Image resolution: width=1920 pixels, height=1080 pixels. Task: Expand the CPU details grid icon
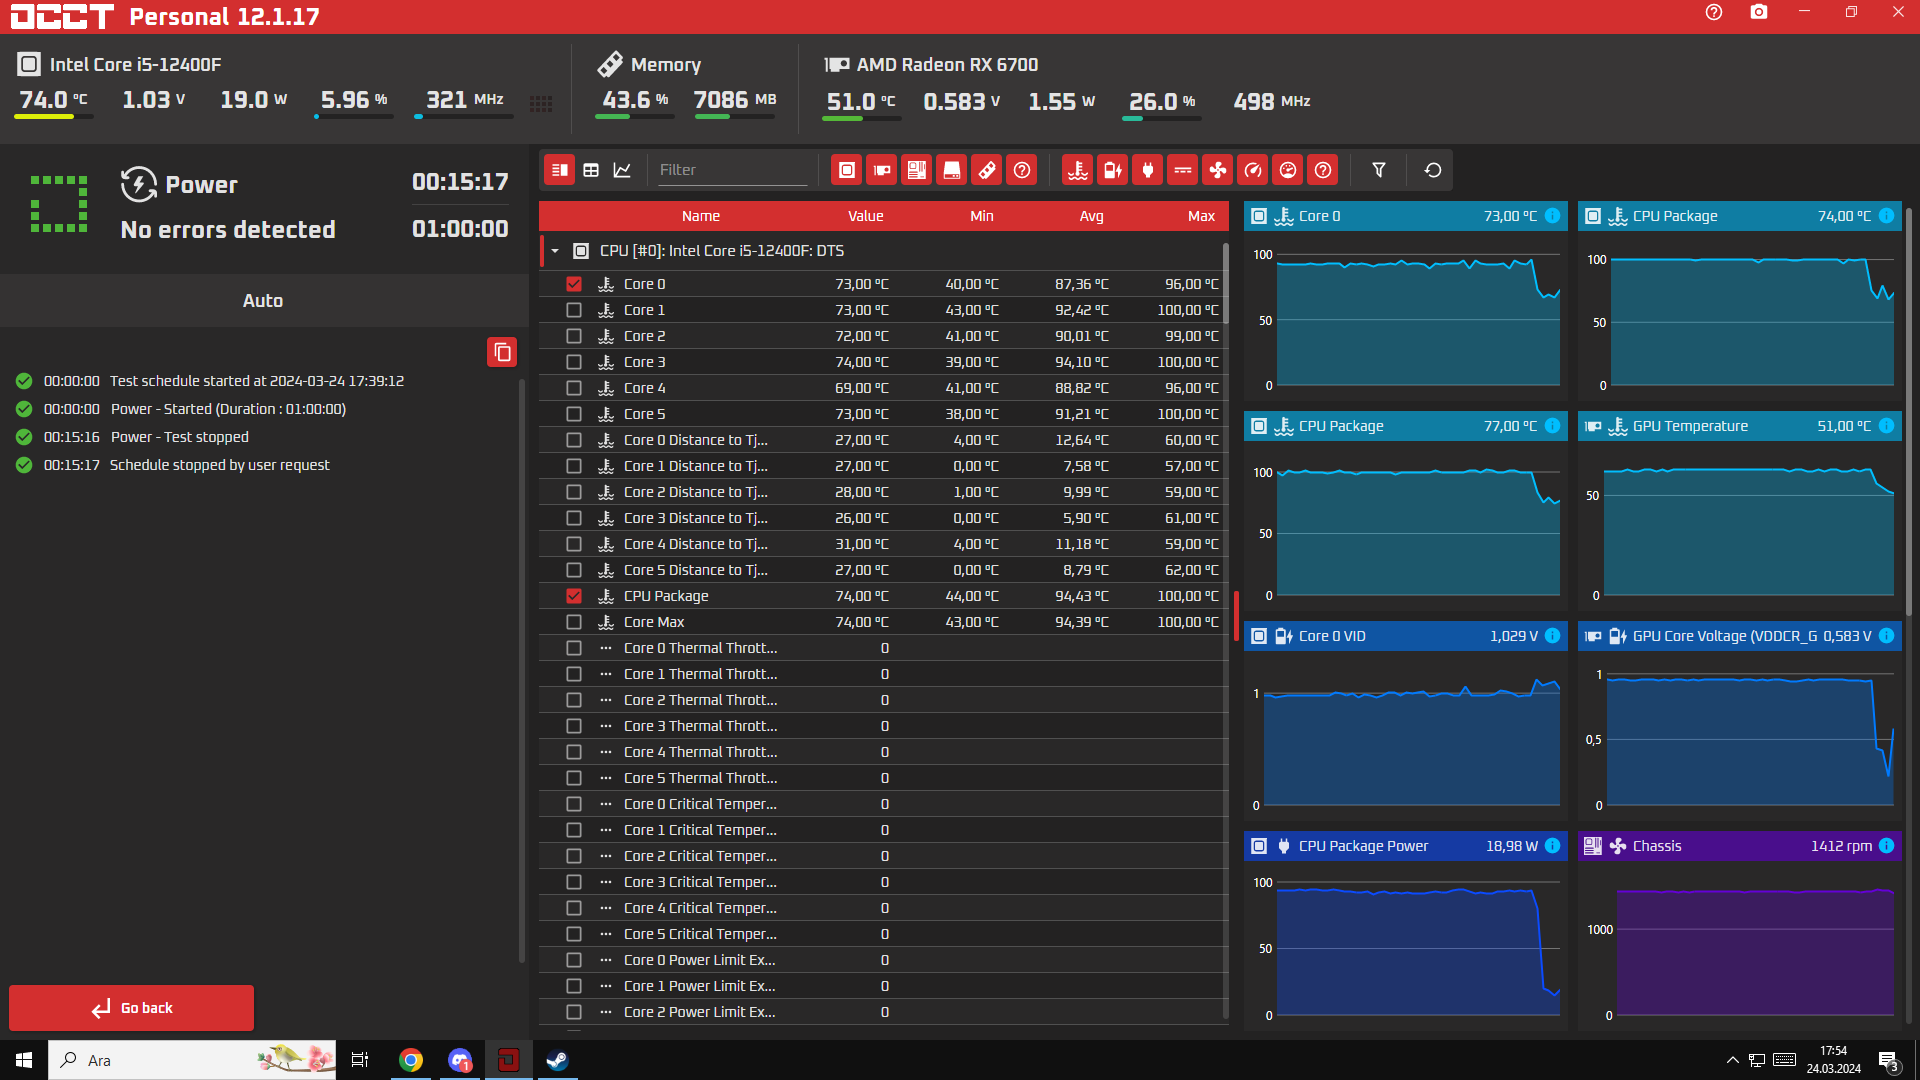[x=541, y=103]
